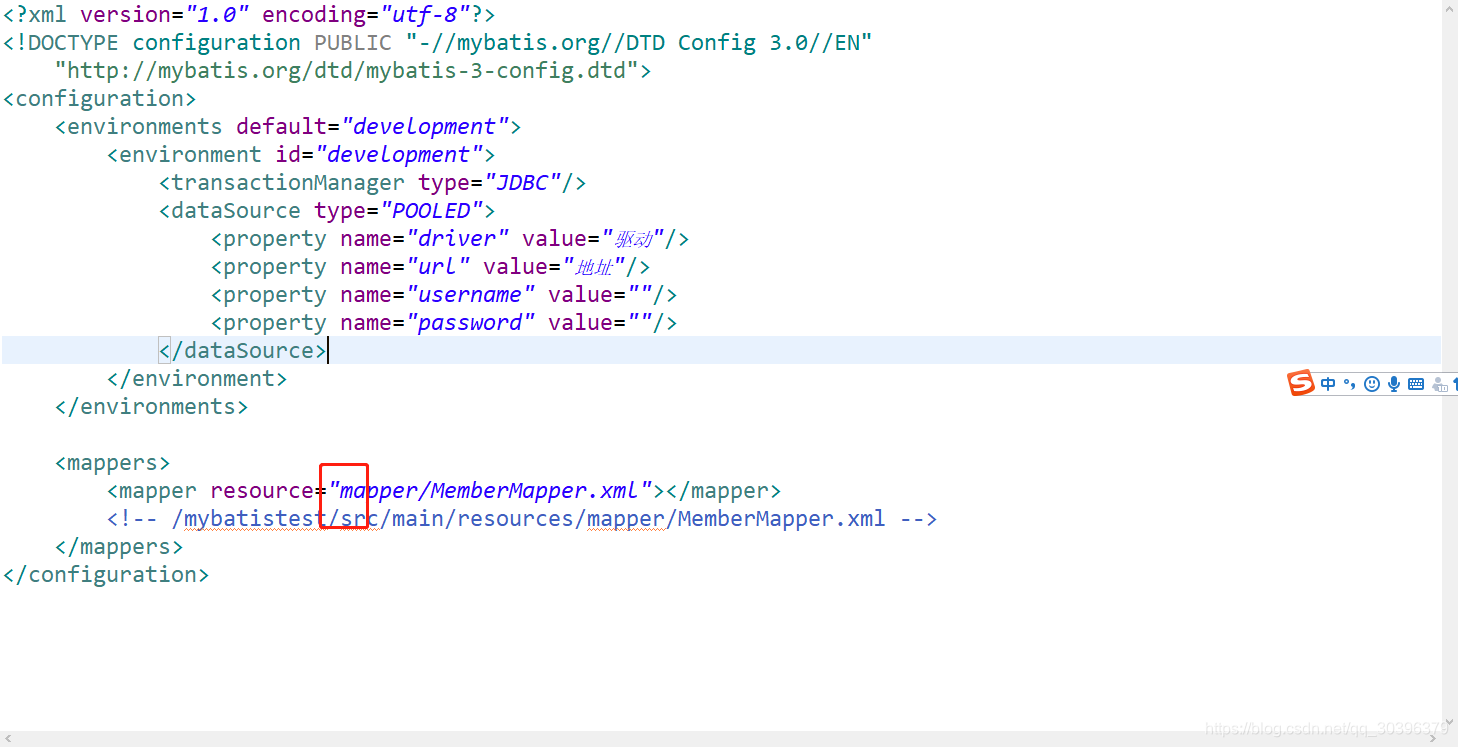Click the mapper resource MemberMapper.xml attribute value
Screen dimensions: 1458x747
(x=490, y=491)
